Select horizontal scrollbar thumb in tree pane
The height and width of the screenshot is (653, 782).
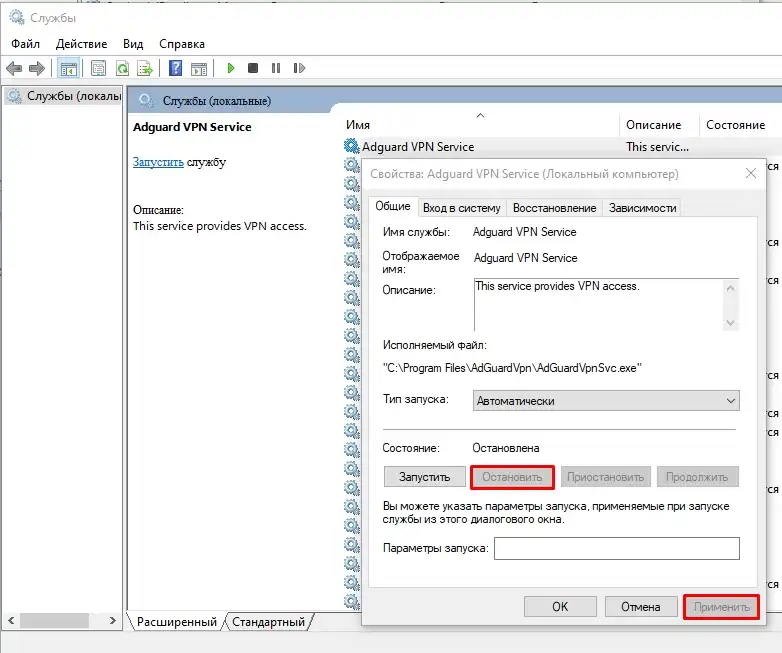click(54, 621)
